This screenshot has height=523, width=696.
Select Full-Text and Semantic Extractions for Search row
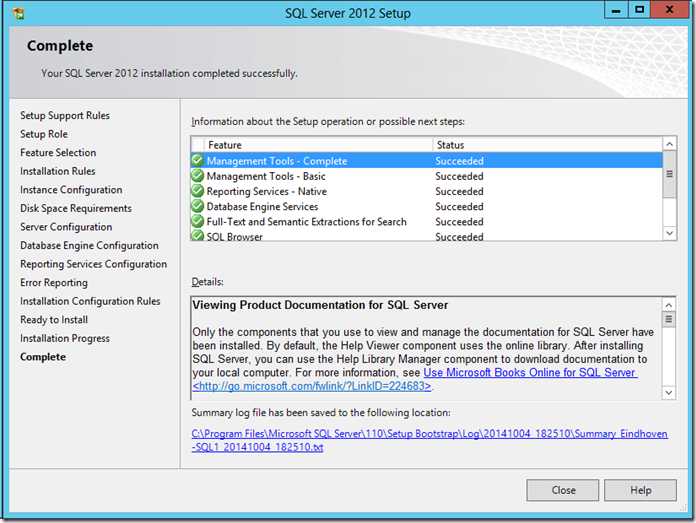click(426, 222)
